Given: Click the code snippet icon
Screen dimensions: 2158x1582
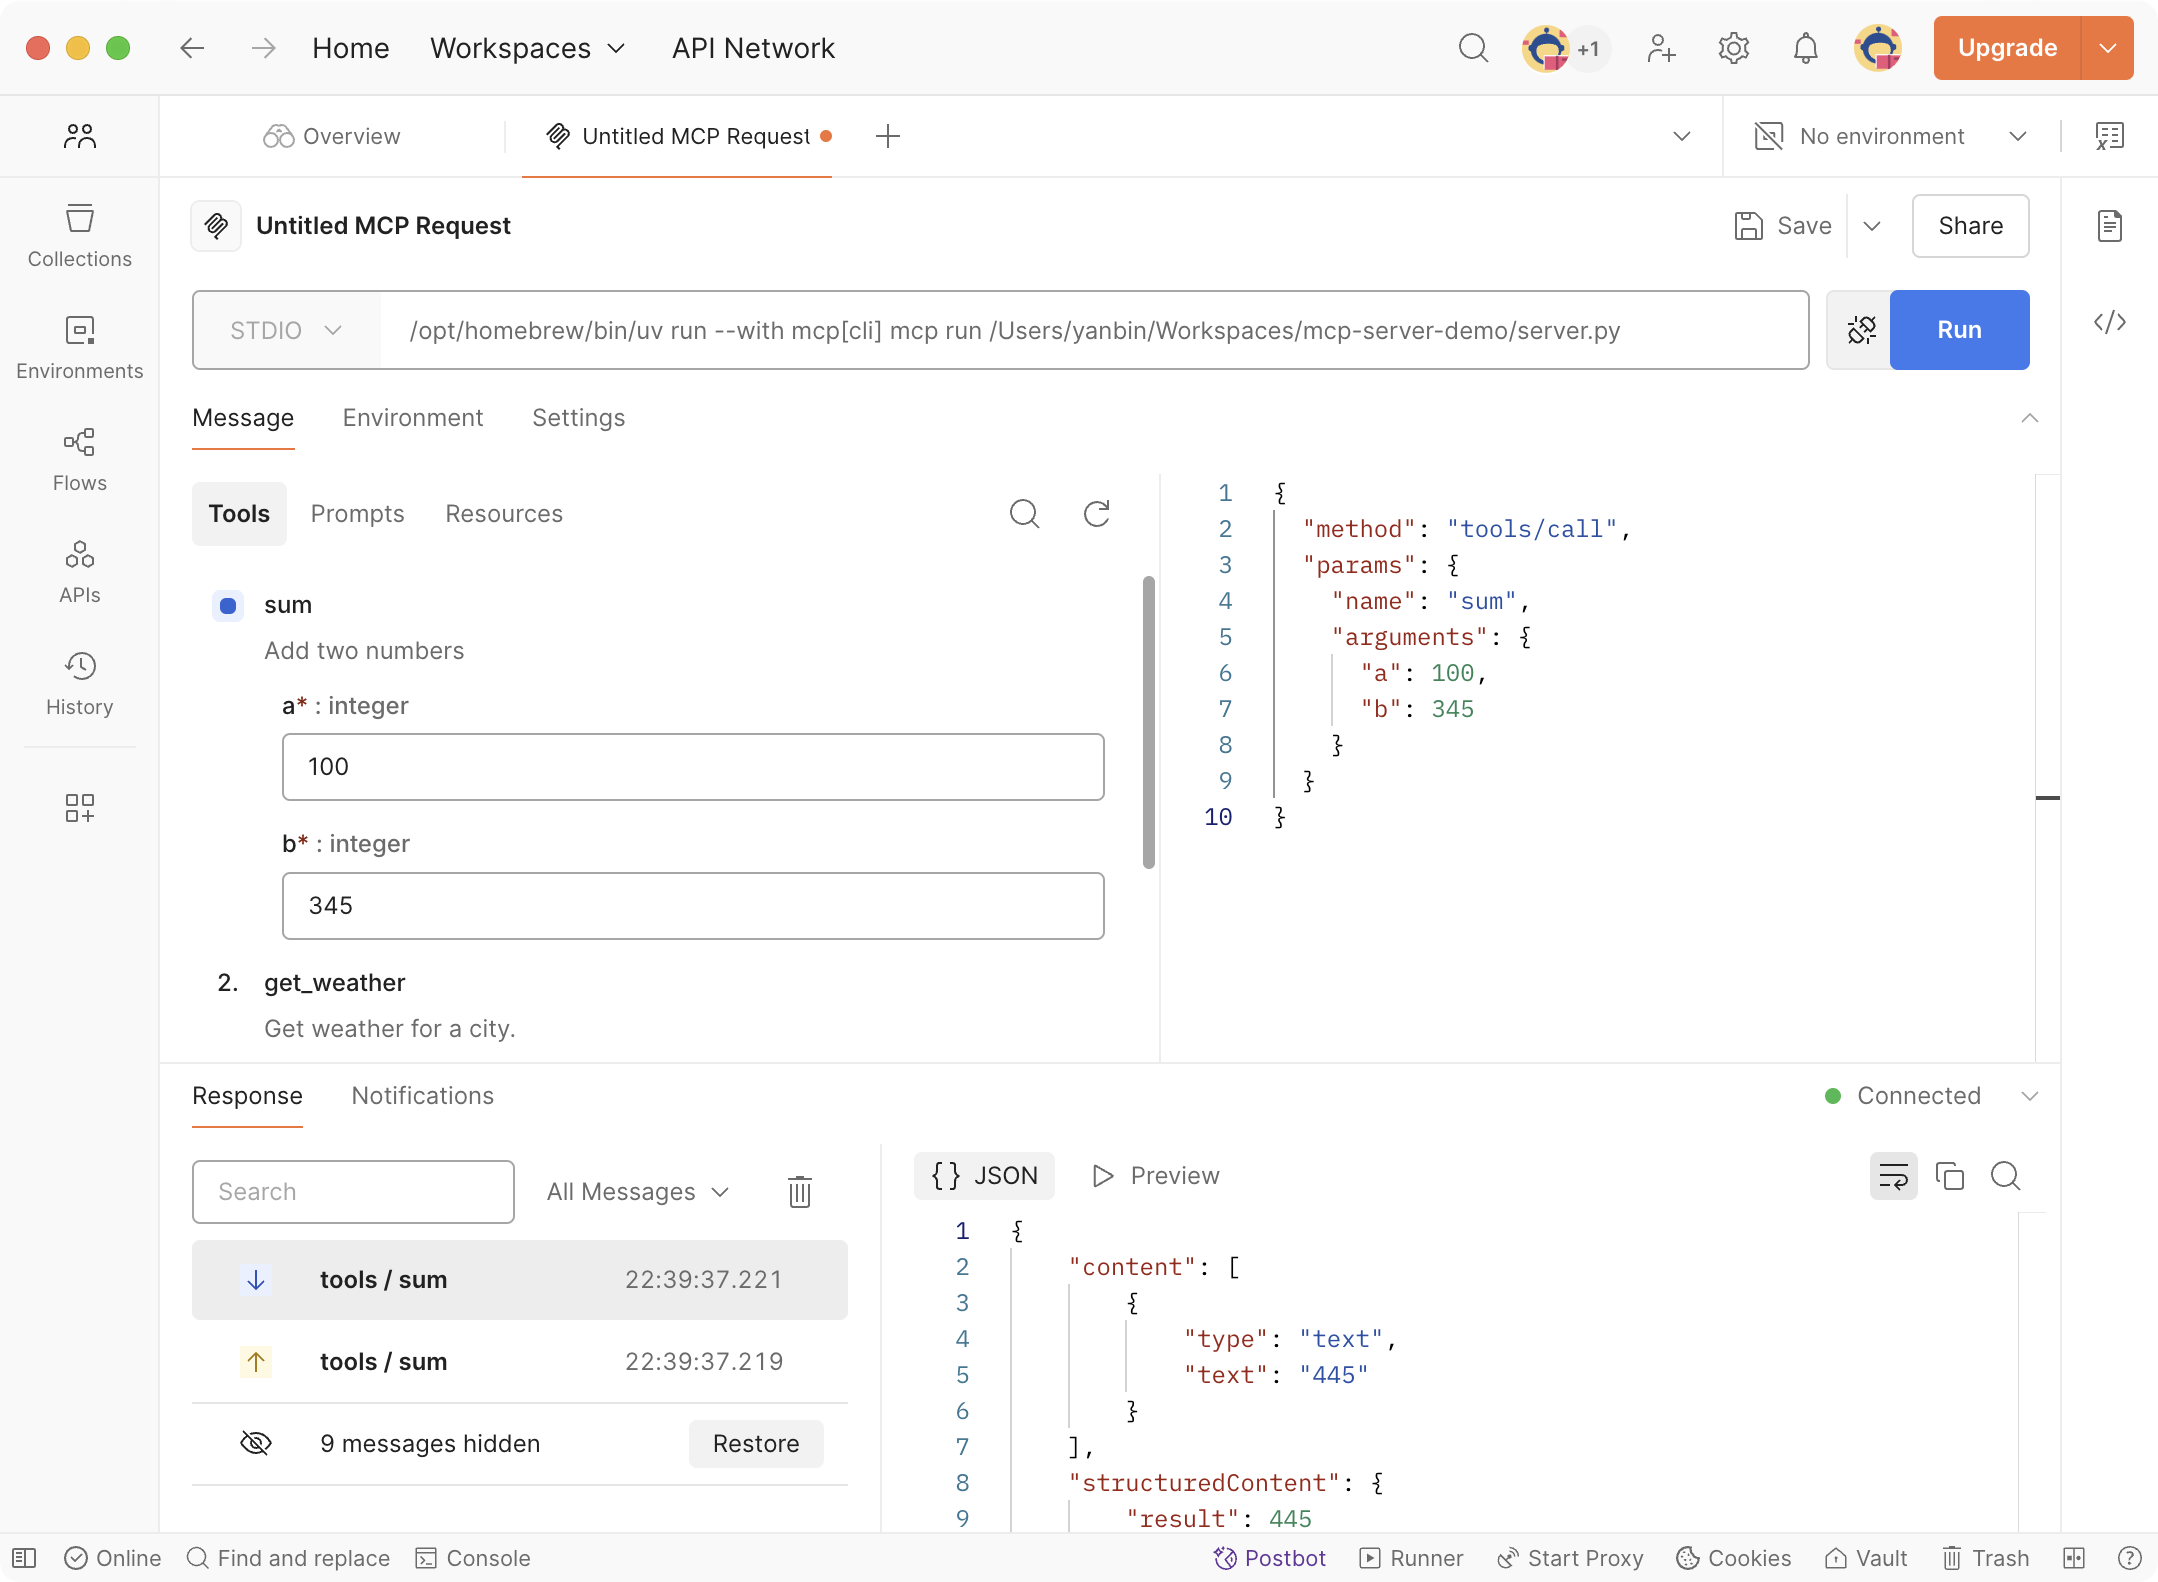Looking at the screenshot, I should 2109,322.
